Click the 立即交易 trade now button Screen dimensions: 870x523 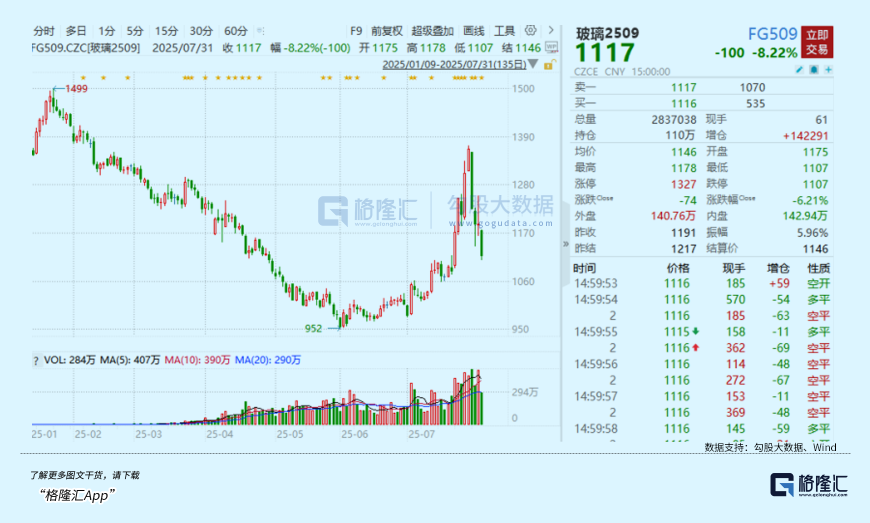(x=817, y=43)
